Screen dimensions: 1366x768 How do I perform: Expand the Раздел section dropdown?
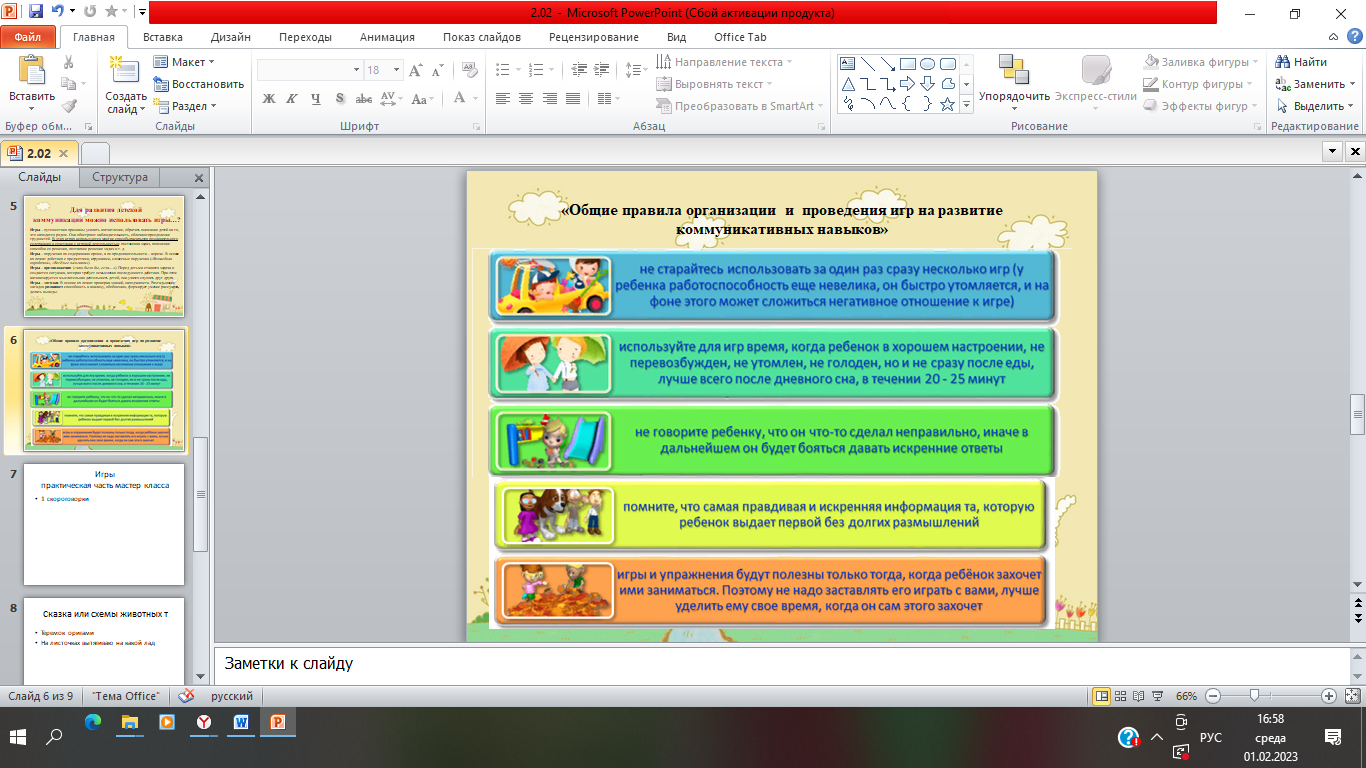[x=184, y=106]
